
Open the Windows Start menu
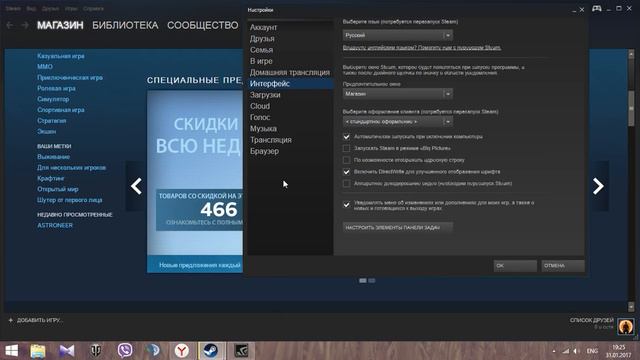point(11,351)
